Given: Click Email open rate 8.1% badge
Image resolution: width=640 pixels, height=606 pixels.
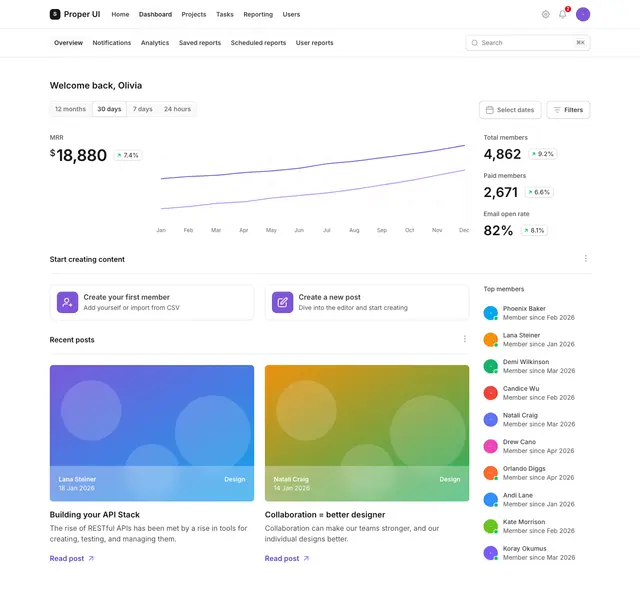Looking at the screenshot, I should pyautogui.click(x=534, y=231).
